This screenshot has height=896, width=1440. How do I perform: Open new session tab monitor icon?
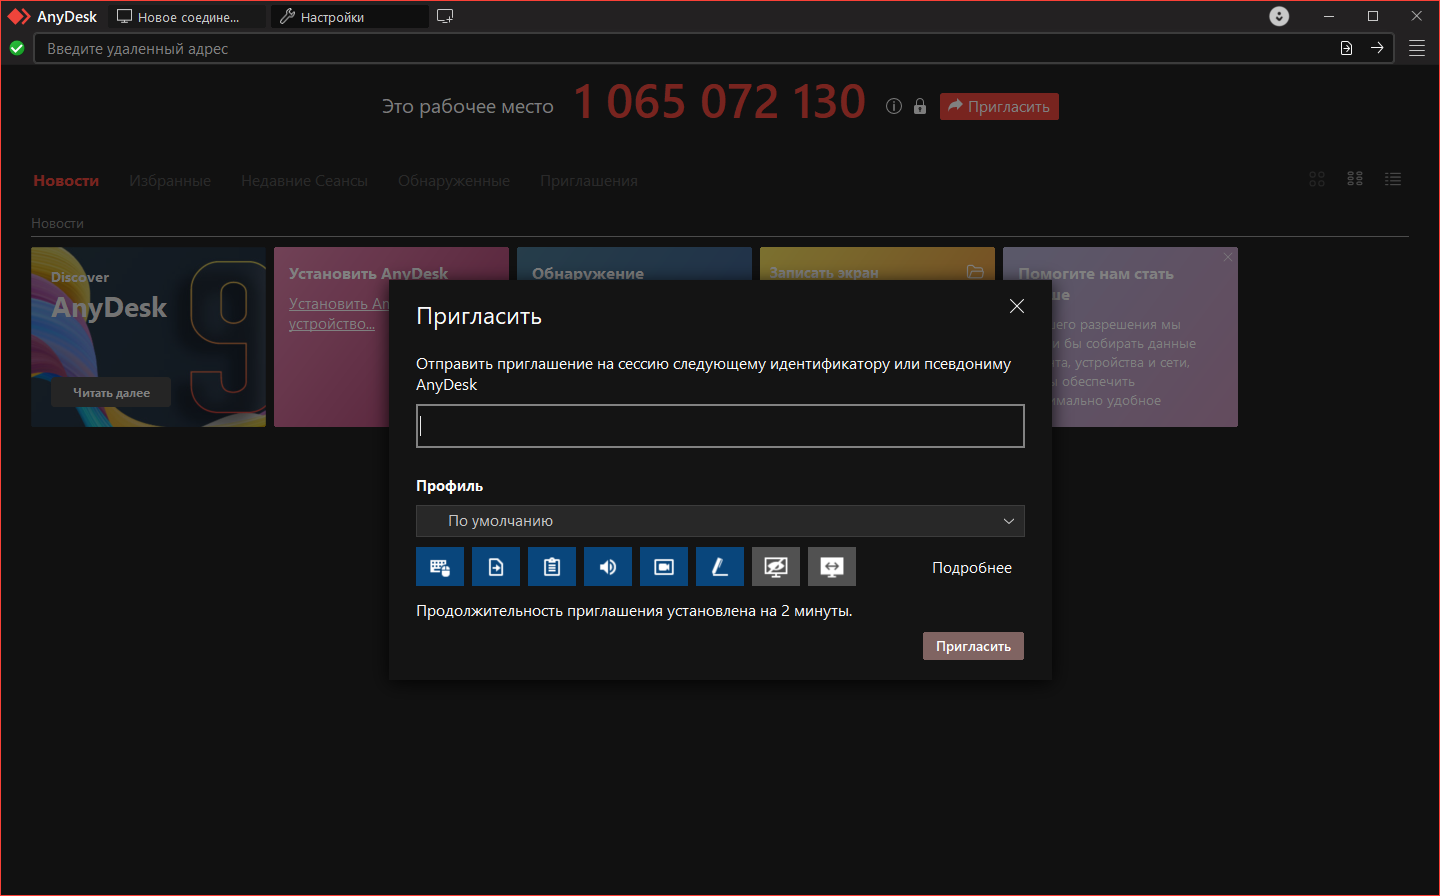(x=445, y=16)
